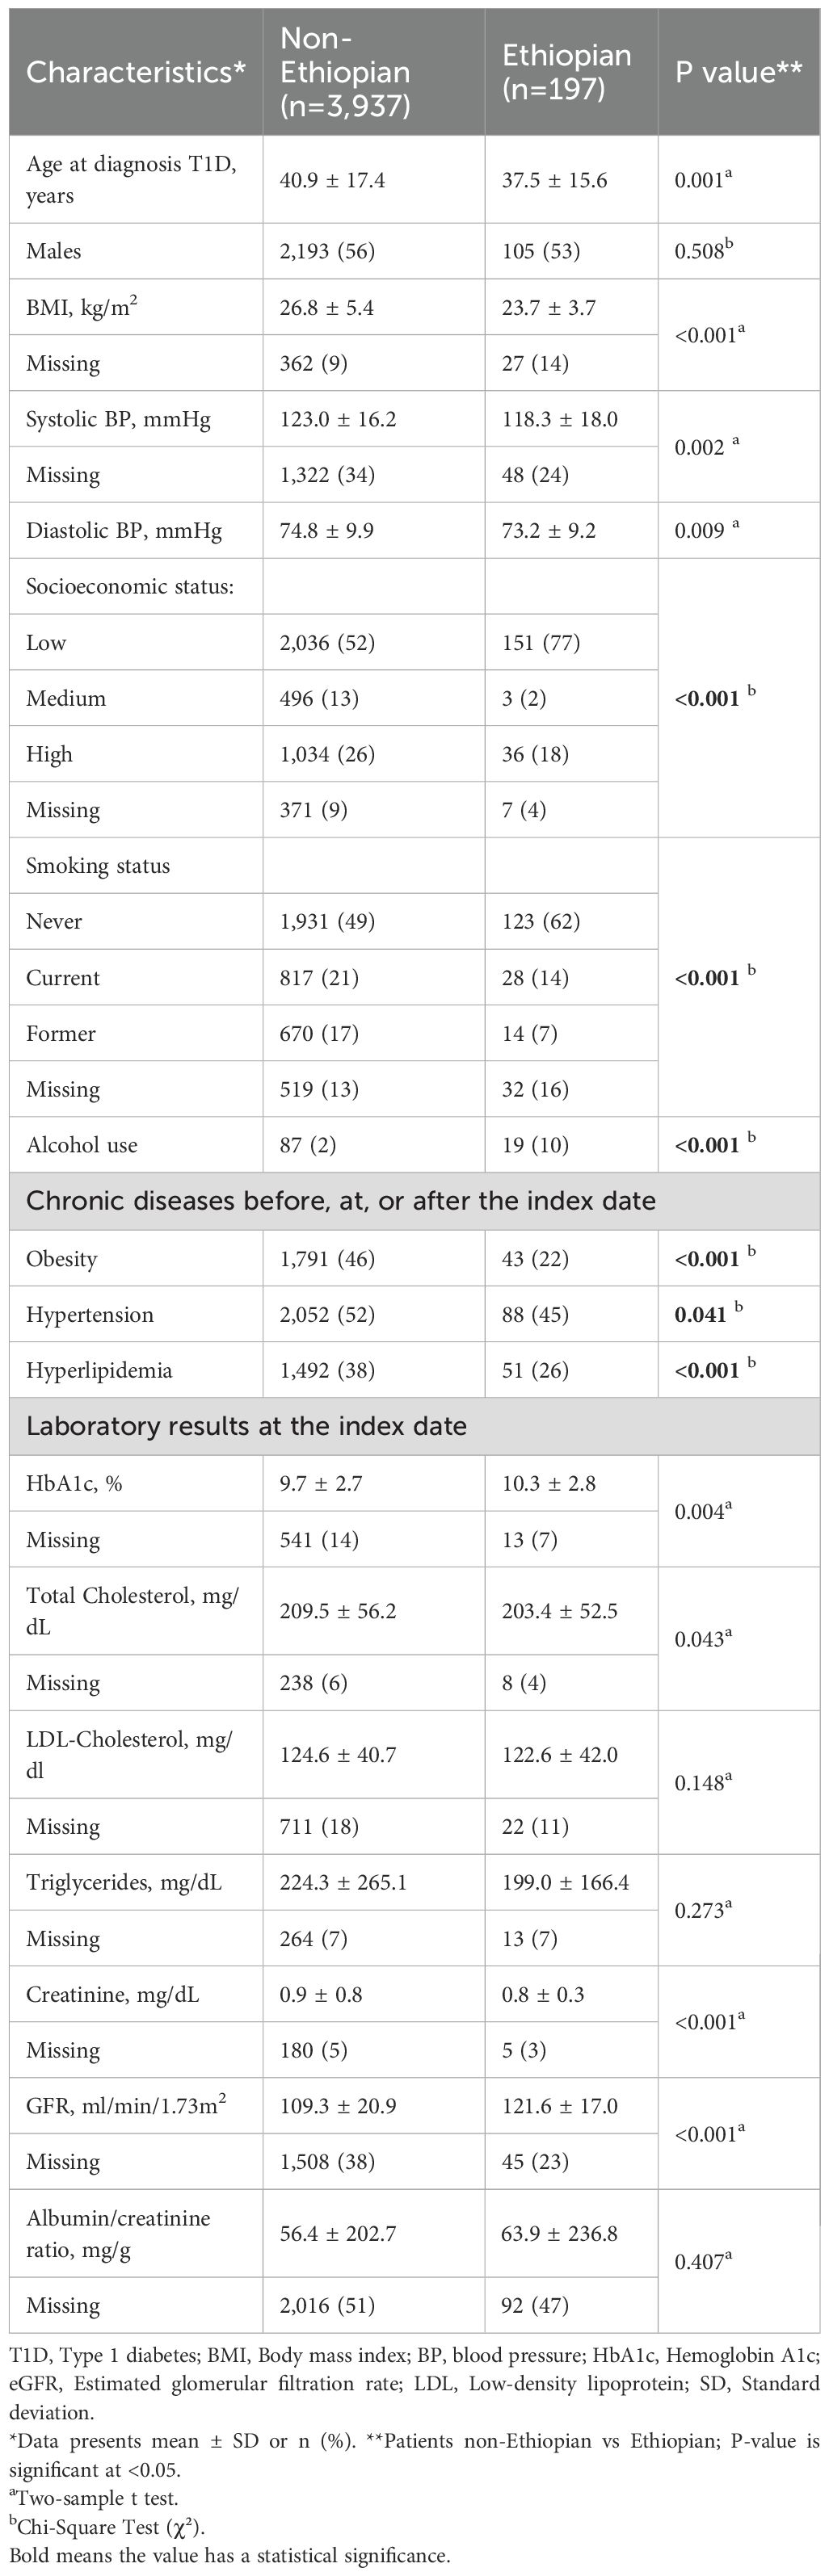This screenshot has width=829, height=2576.
Task: Click the Characteristics column header
Action: 136,72
